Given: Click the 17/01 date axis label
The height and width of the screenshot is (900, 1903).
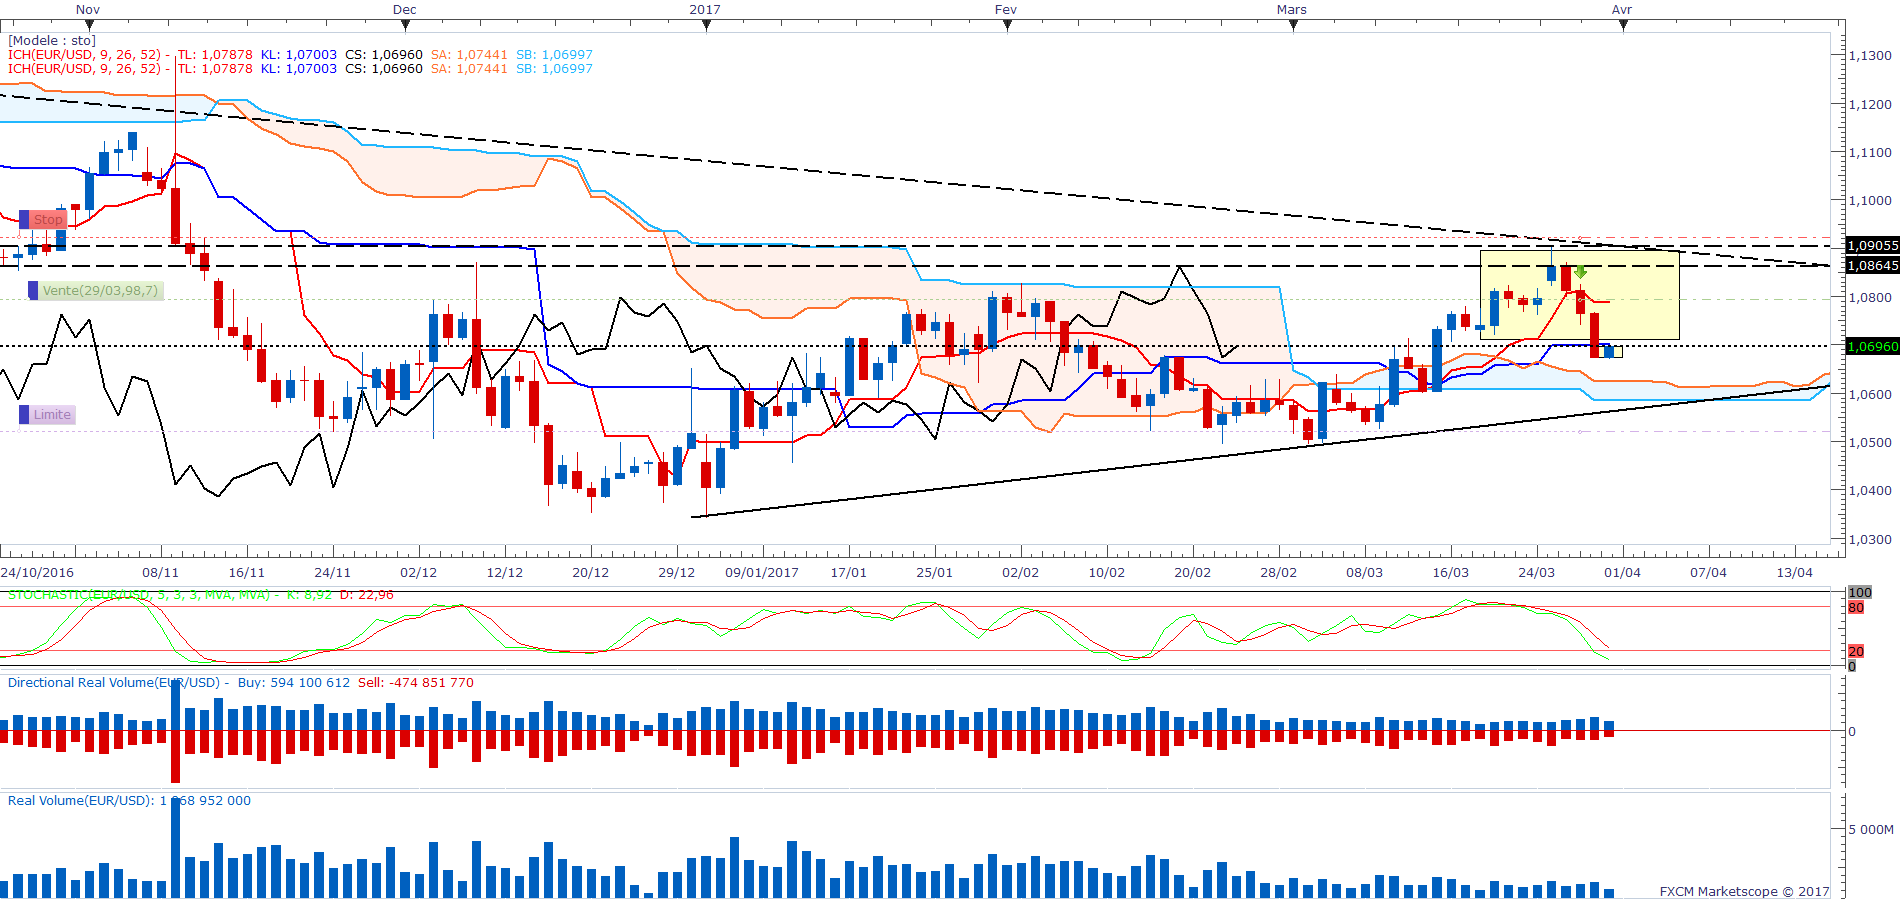Looking at the screenshot, I should (849, 573).
